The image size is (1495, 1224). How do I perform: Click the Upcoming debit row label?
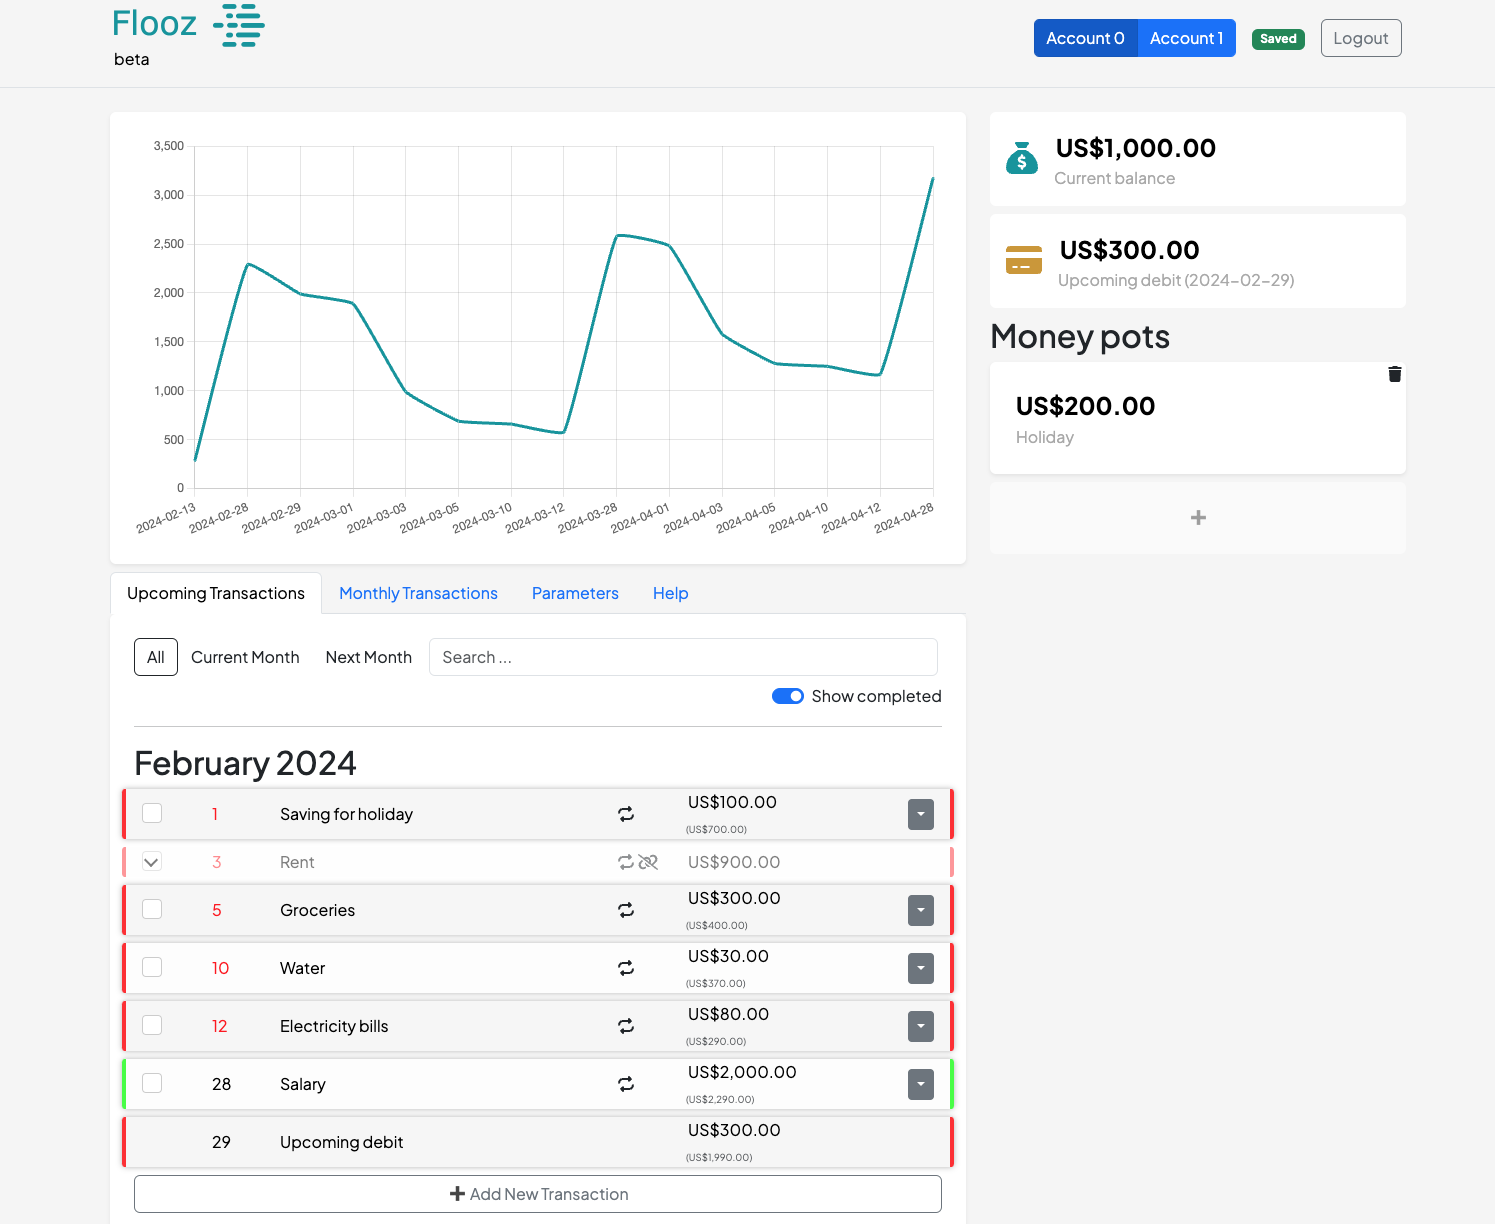point(341,1142)
